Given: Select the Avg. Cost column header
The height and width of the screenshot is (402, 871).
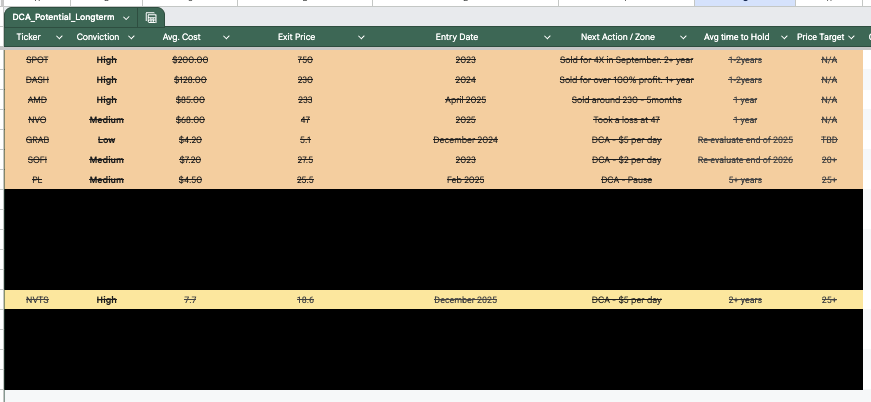Looking at the screenshot, I should 182,37.
